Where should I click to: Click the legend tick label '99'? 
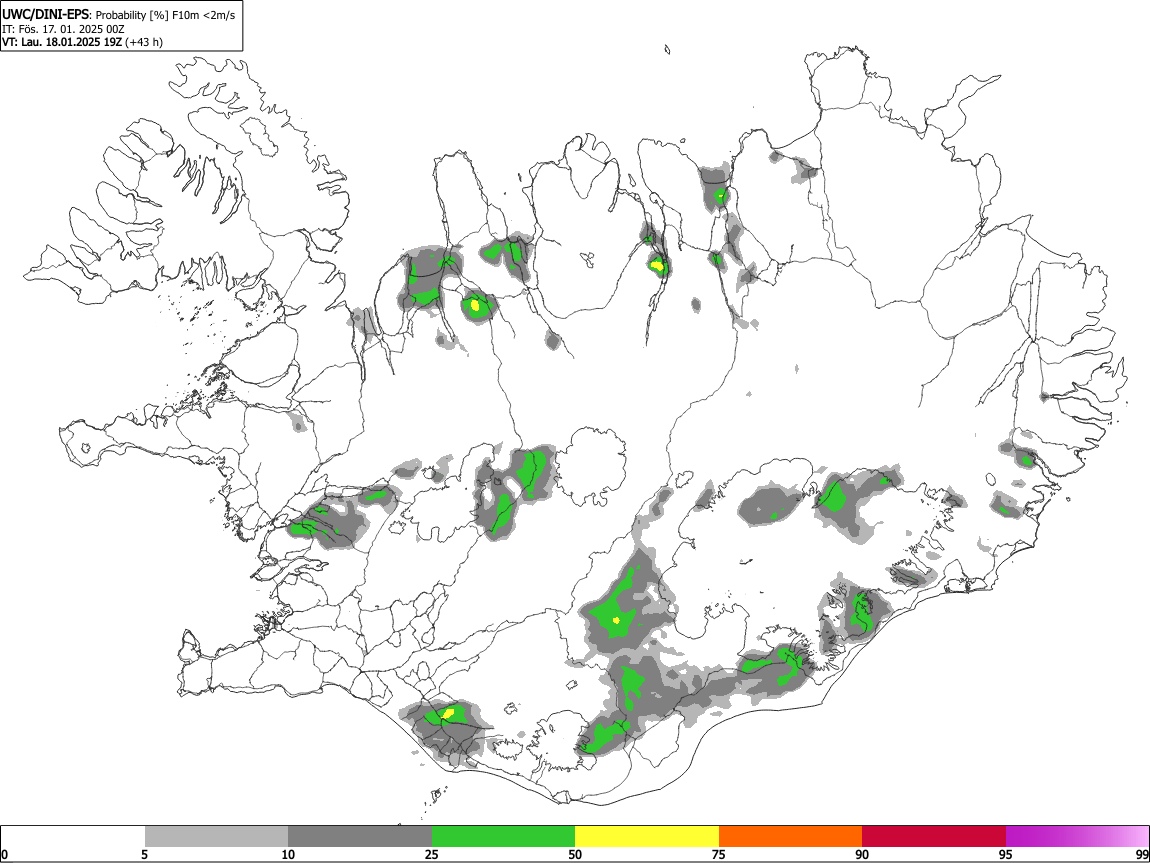(x=1142, y=855)
